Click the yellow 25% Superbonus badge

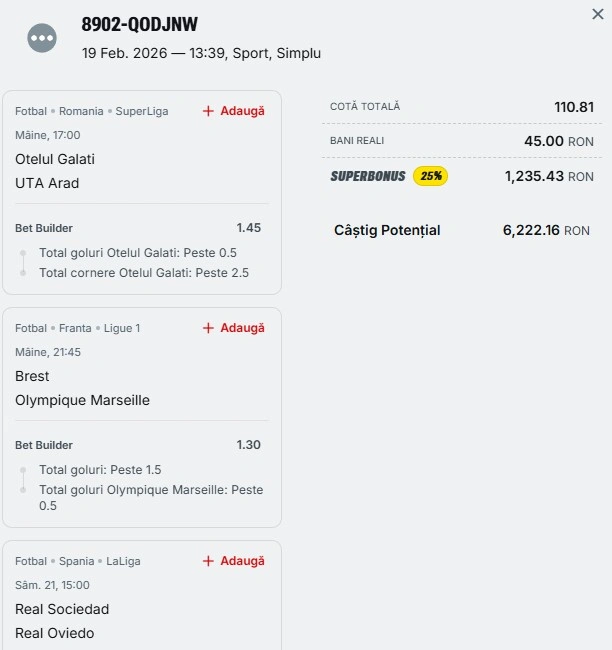click(430, 176)
